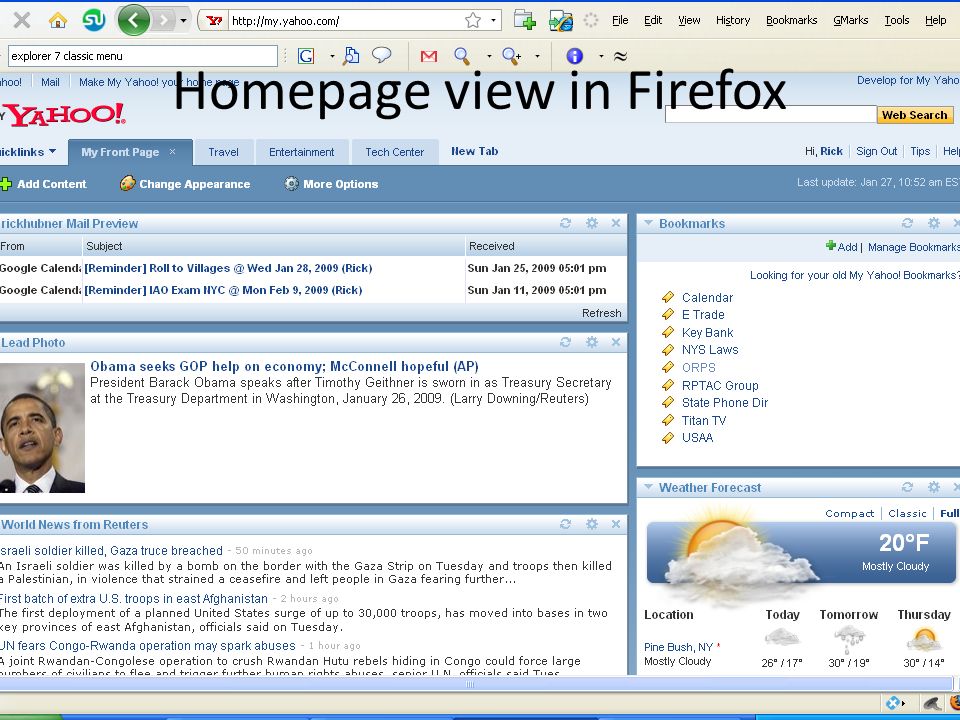Click the URL field showing my.yahoo.com
960x720 pixels.
point(345,21)
